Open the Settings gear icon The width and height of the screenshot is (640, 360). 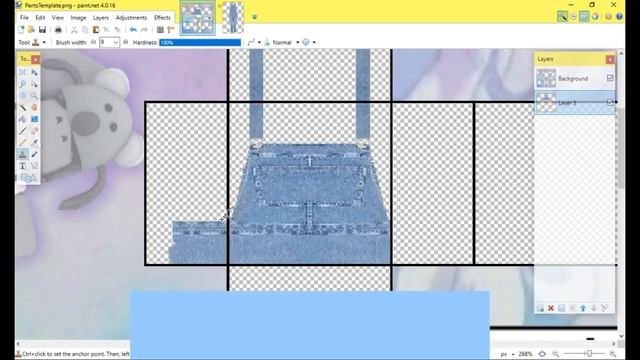pyautogui.click(x=609, y=17)
